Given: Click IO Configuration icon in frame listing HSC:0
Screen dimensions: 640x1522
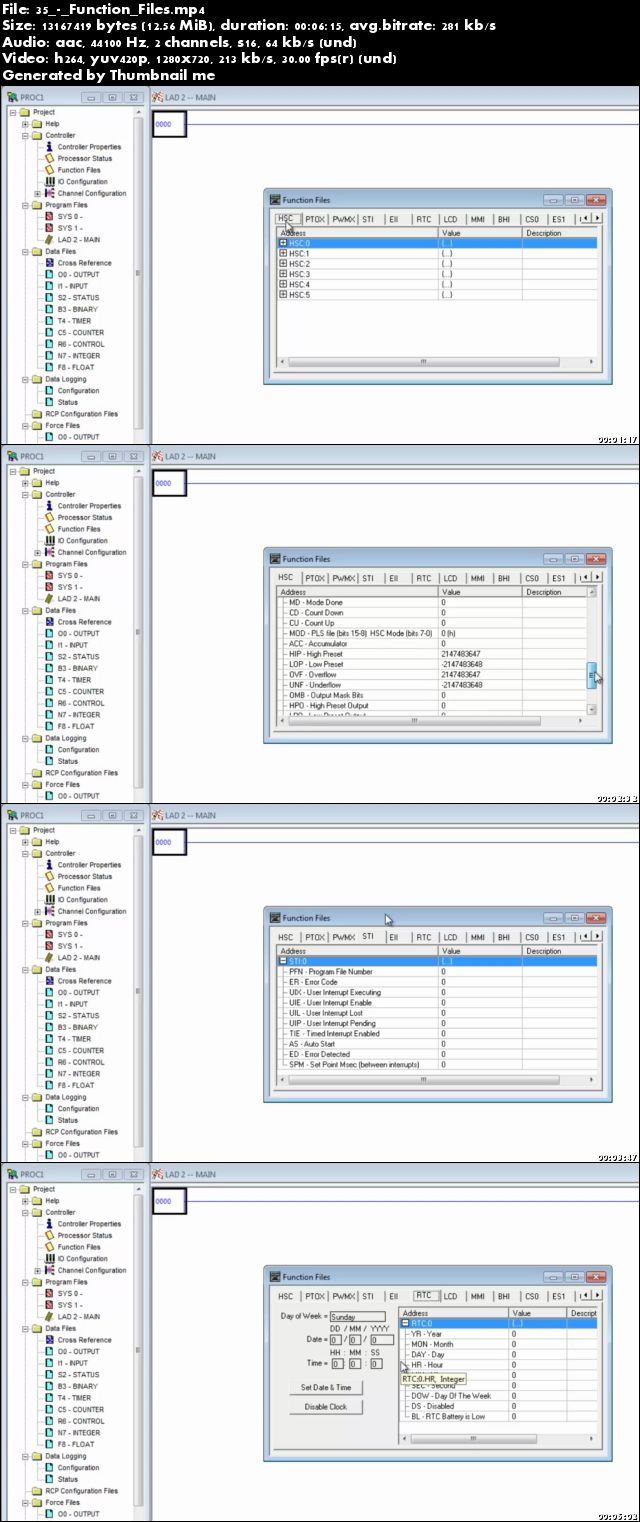Looking at the screenshot, I should (x=50, y=182).
